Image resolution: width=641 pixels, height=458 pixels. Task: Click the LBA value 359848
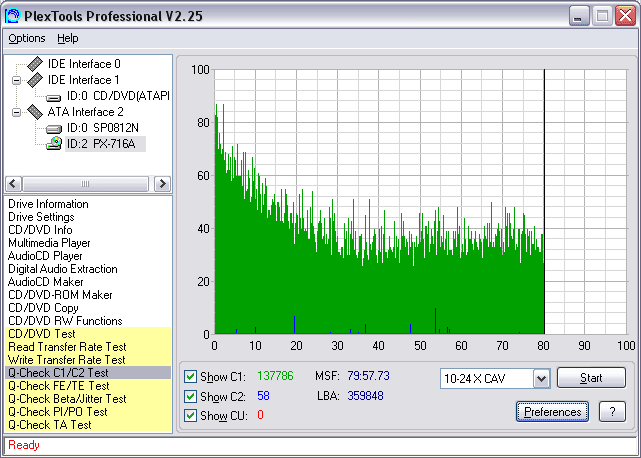[365, 396]
